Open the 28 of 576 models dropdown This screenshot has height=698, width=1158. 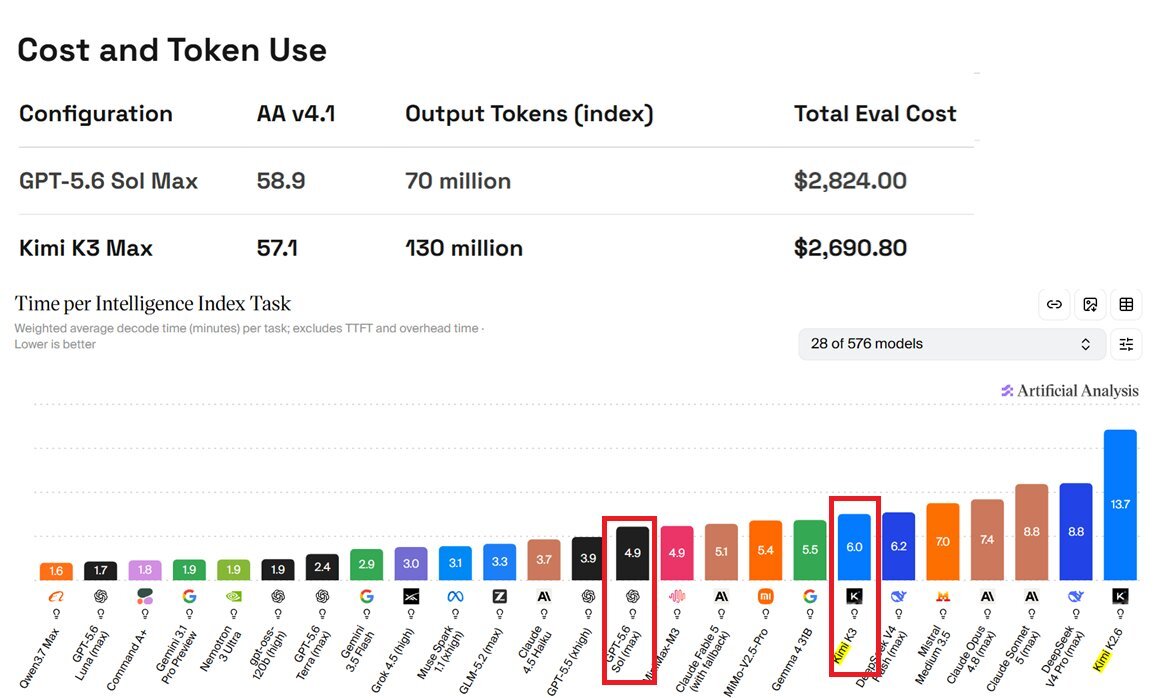click(x=951, y=344)
